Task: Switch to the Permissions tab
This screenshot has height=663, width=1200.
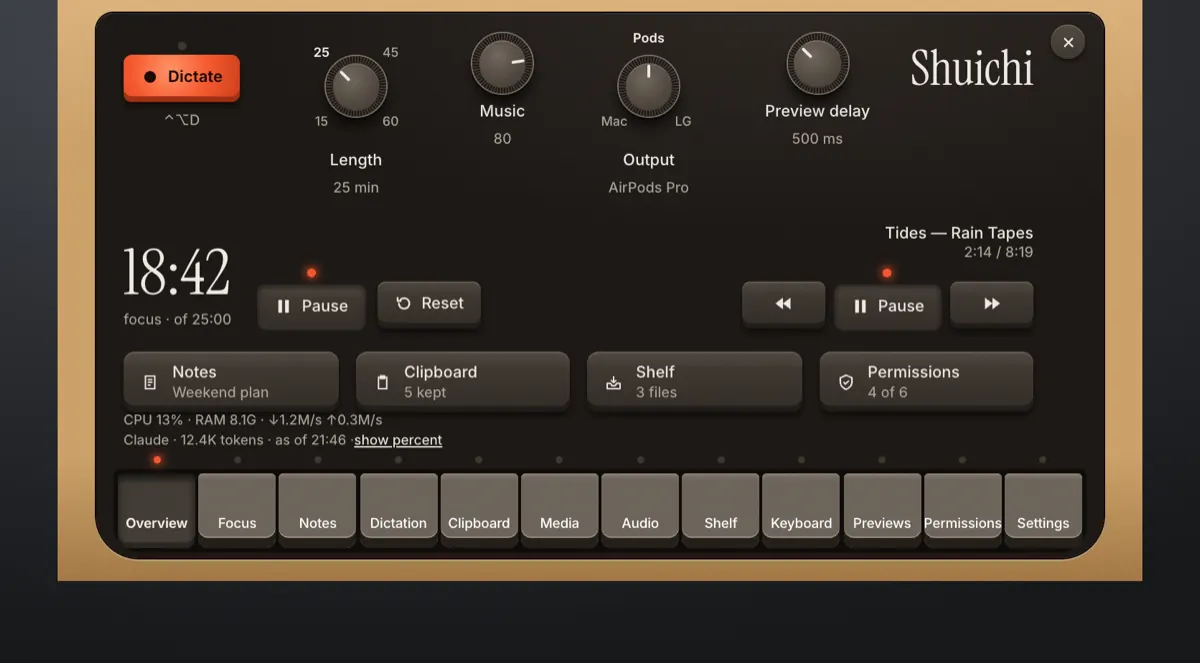Action: coord(962,509)
